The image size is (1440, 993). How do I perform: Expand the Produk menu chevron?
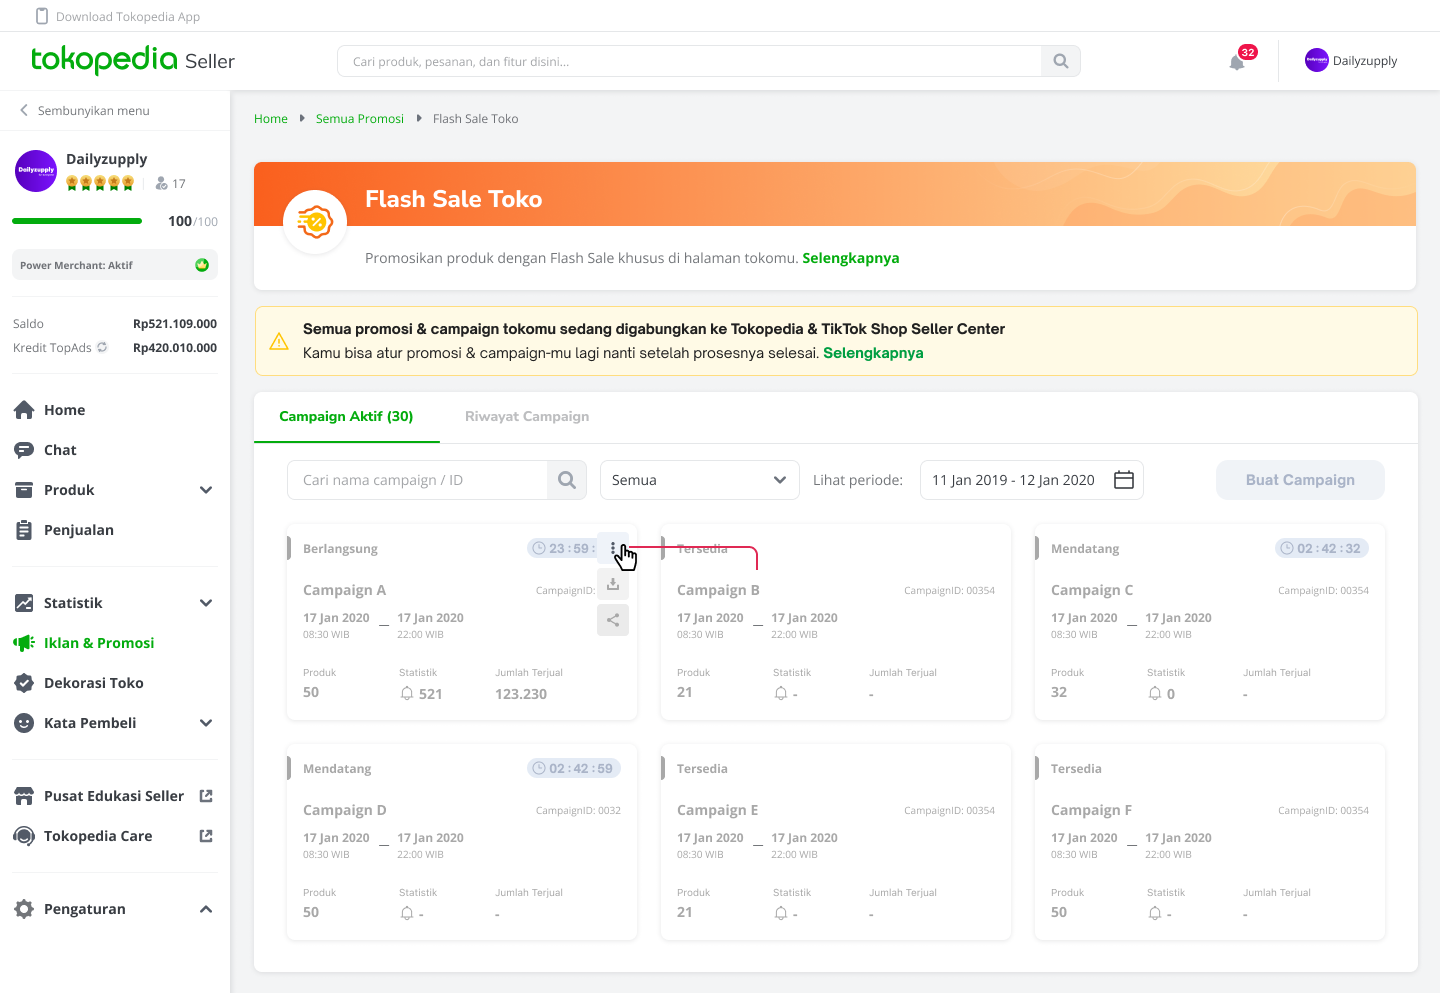click(206, 490)
